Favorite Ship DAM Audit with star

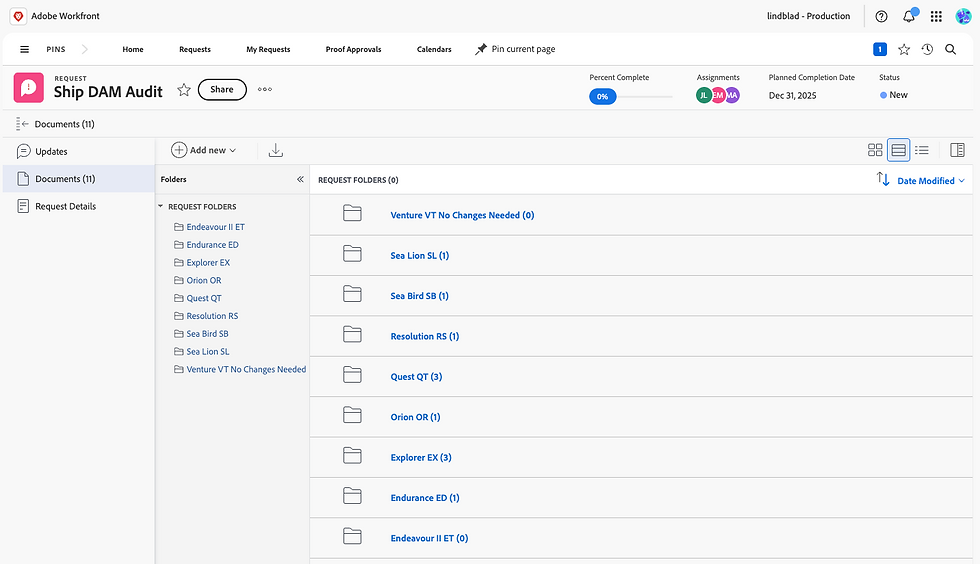click(184, 90)
